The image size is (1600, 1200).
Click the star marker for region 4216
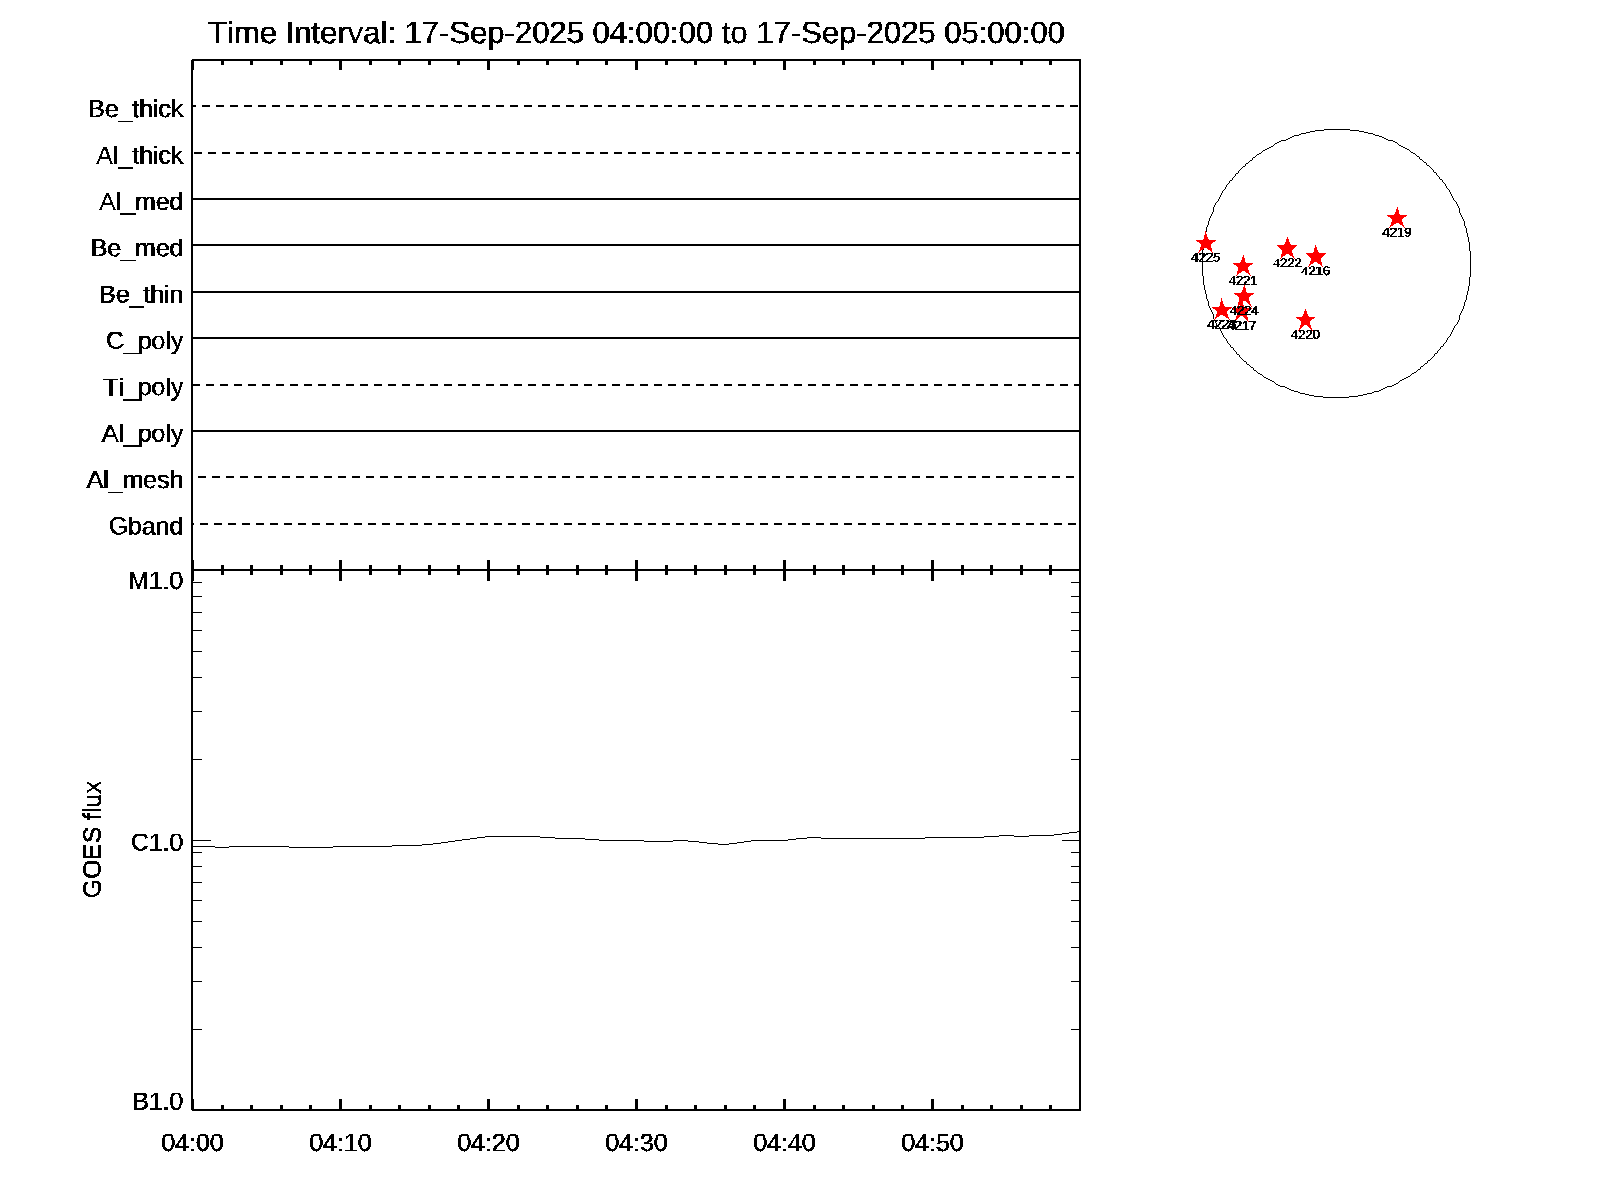coord(1316,257)
